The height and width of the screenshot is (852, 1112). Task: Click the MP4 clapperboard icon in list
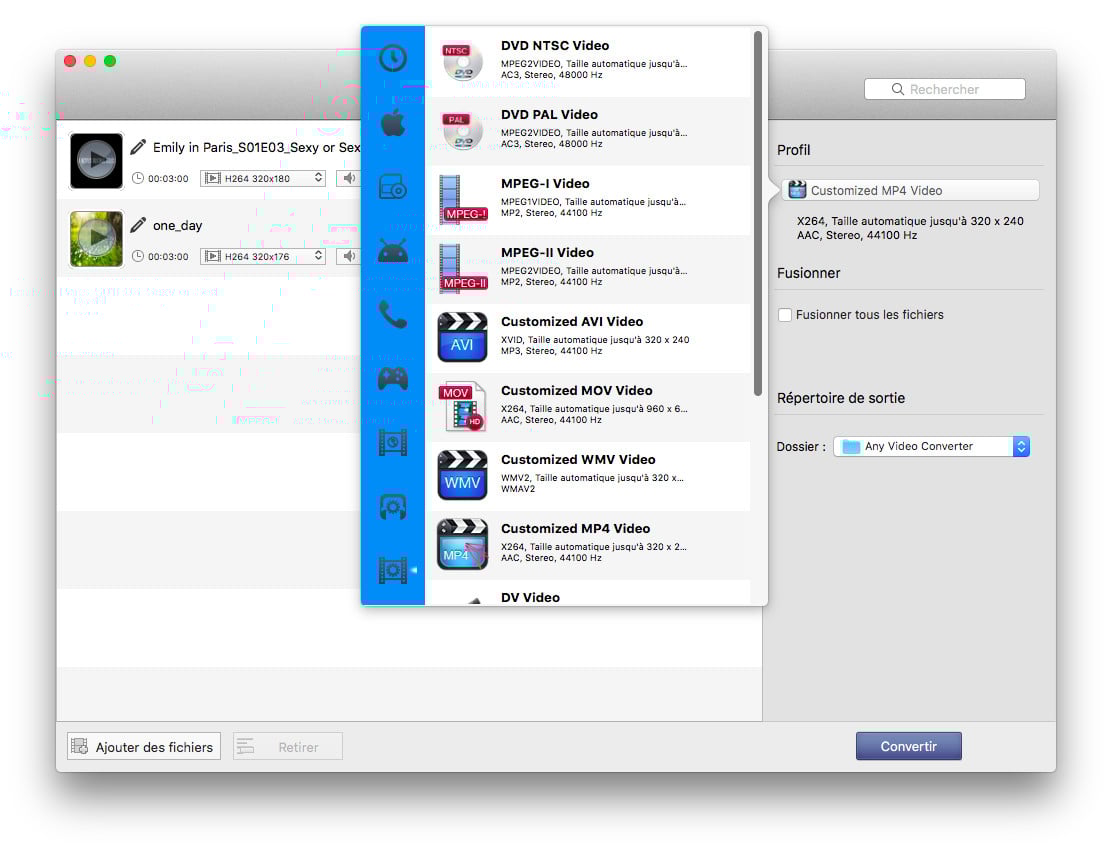click(x=462, y=544)
